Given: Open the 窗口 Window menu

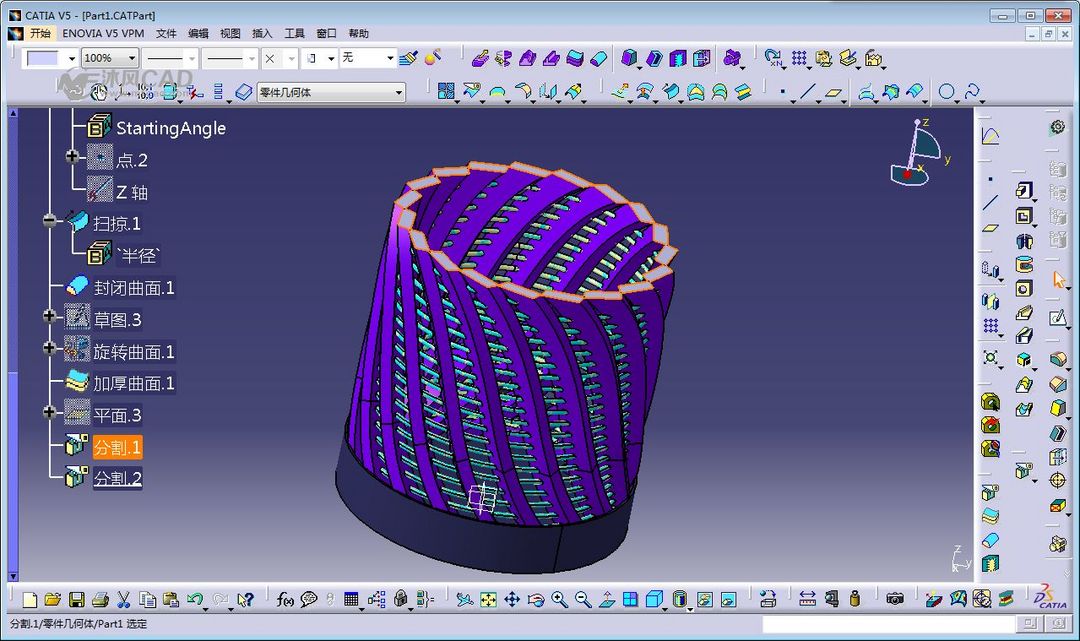Looking at the screenshot, I should pos(326,33).
